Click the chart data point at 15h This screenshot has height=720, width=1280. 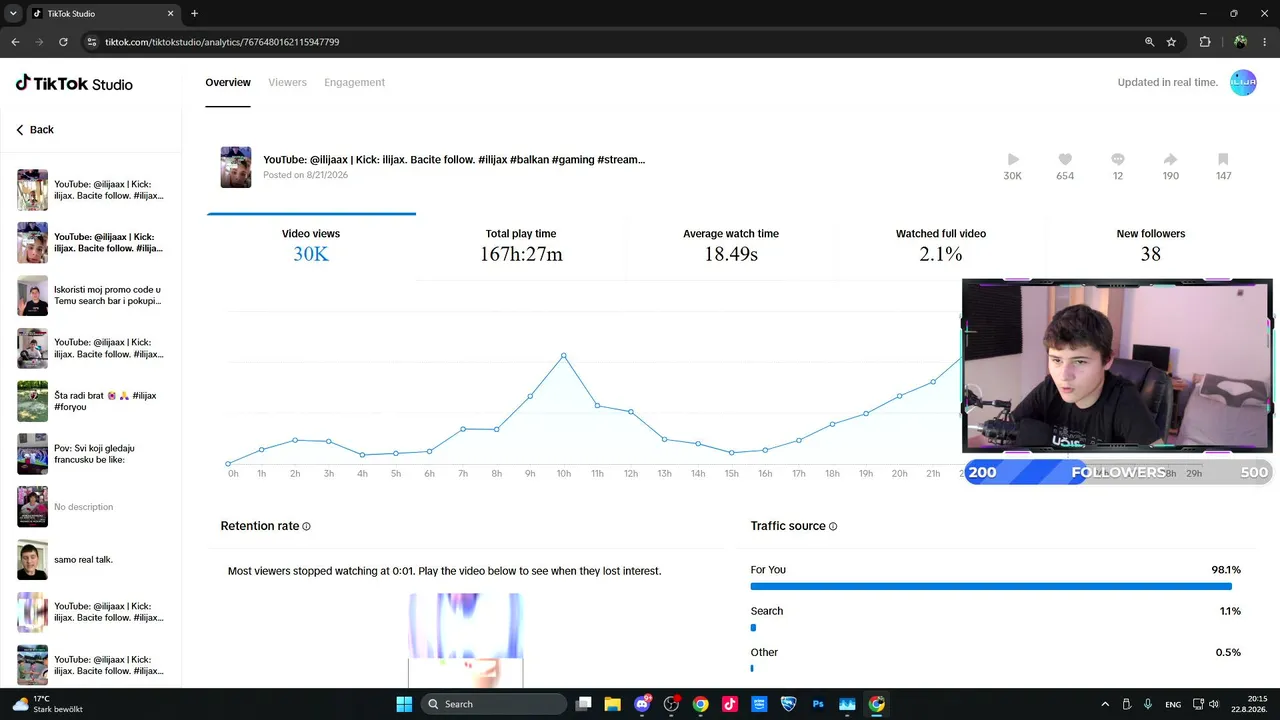pyautogui.click(x=732, y=453)
